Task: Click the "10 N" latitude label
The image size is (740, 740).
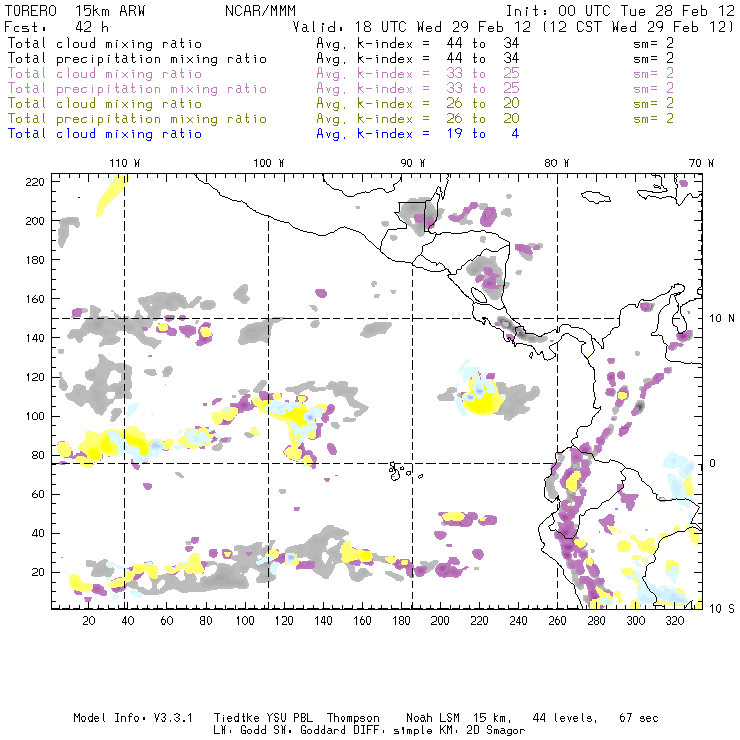Action: 722,319
